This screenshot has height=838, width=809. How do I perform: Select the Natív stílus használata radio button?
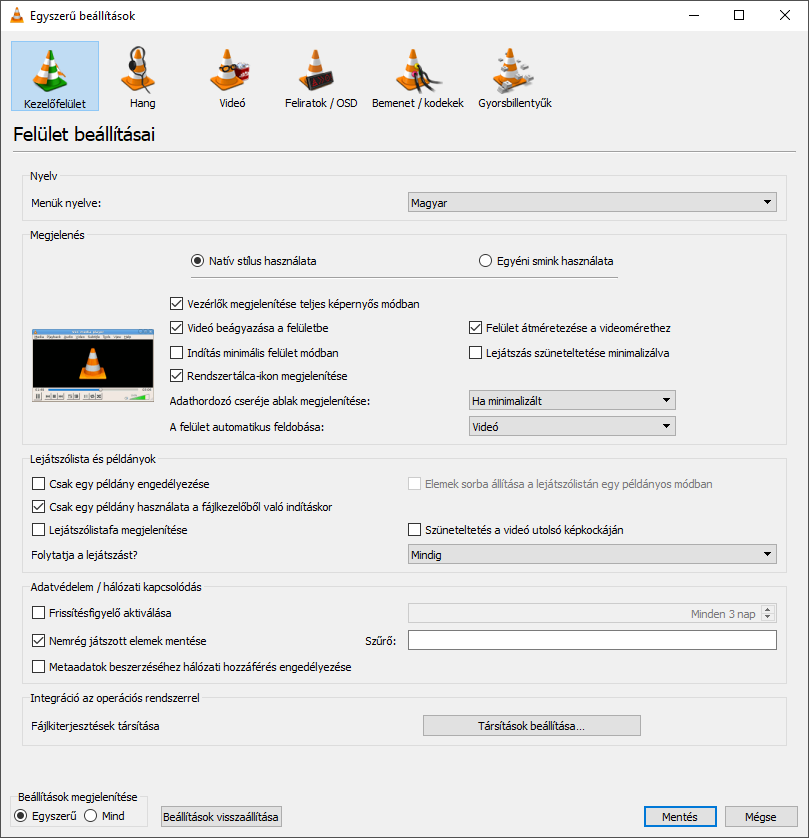tap(198, 261)
